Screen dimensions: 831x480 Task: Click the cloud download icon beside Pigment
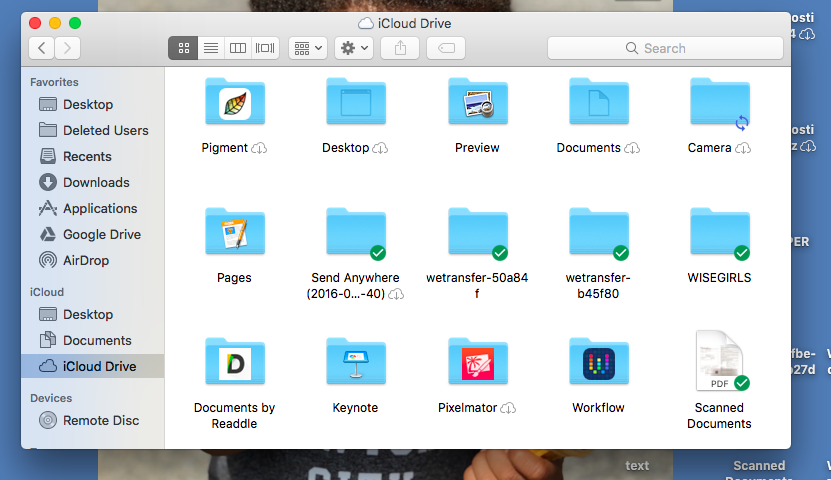click(x=259, y=148)
